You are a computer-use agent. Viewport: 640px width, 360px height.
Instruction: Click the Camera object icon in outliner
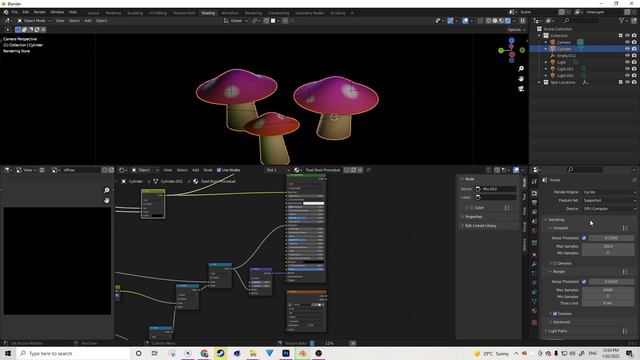click(x=553, y=42)
